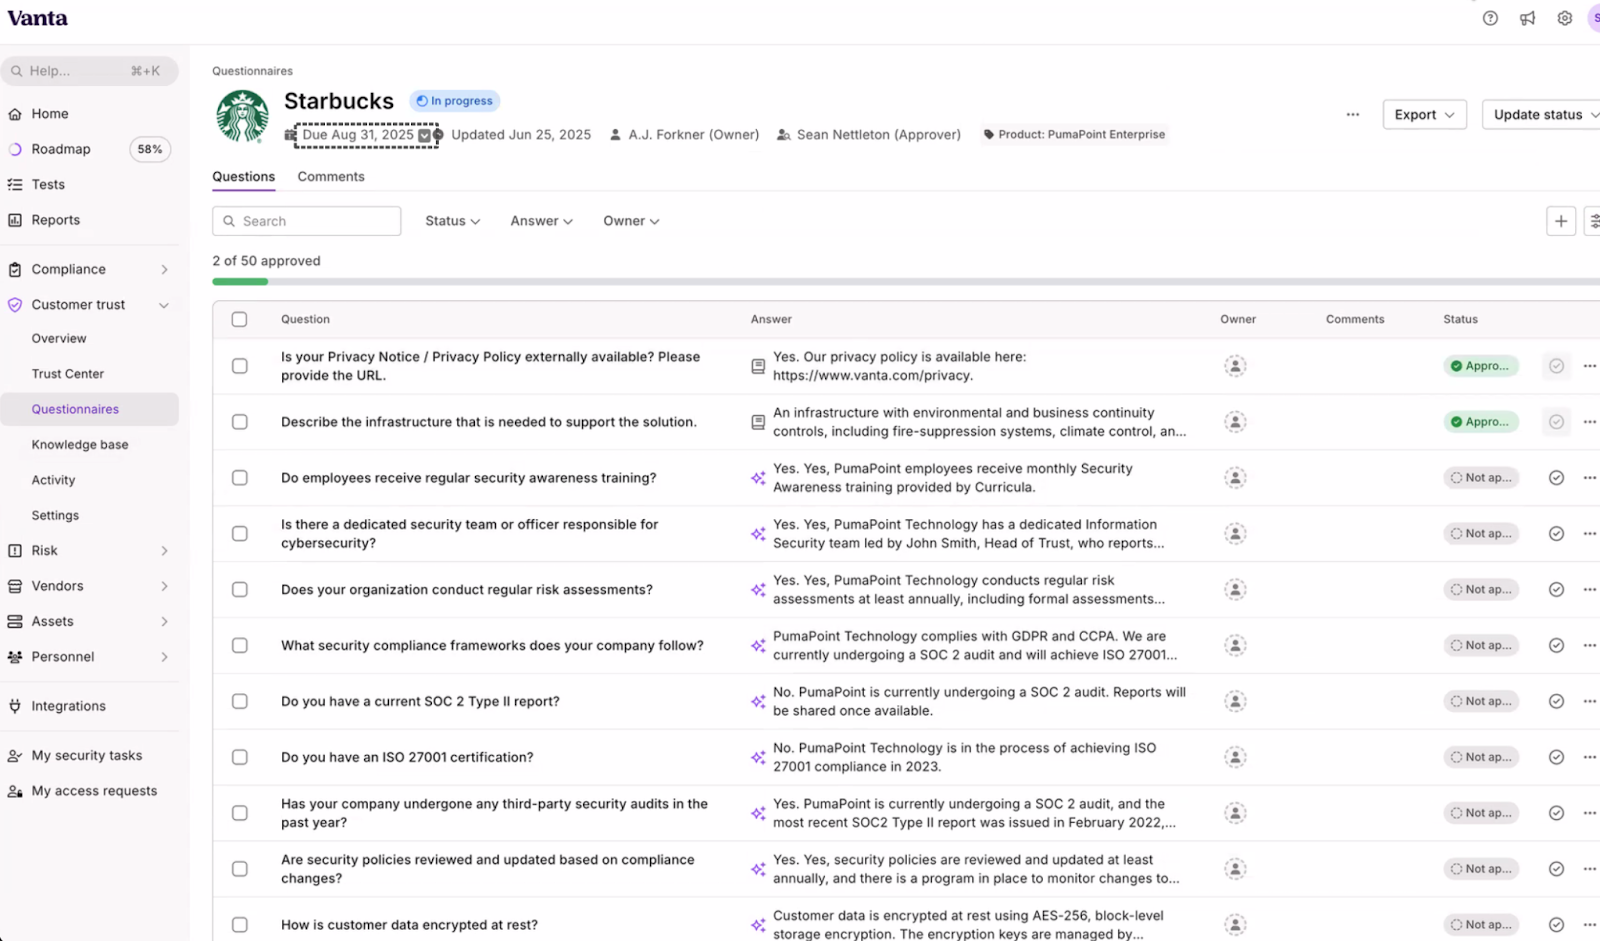Click the 2 of 50 approved progress bar
Viewport: 1600px width, 941px height.
pyautogui.click(x=906, y=282)
